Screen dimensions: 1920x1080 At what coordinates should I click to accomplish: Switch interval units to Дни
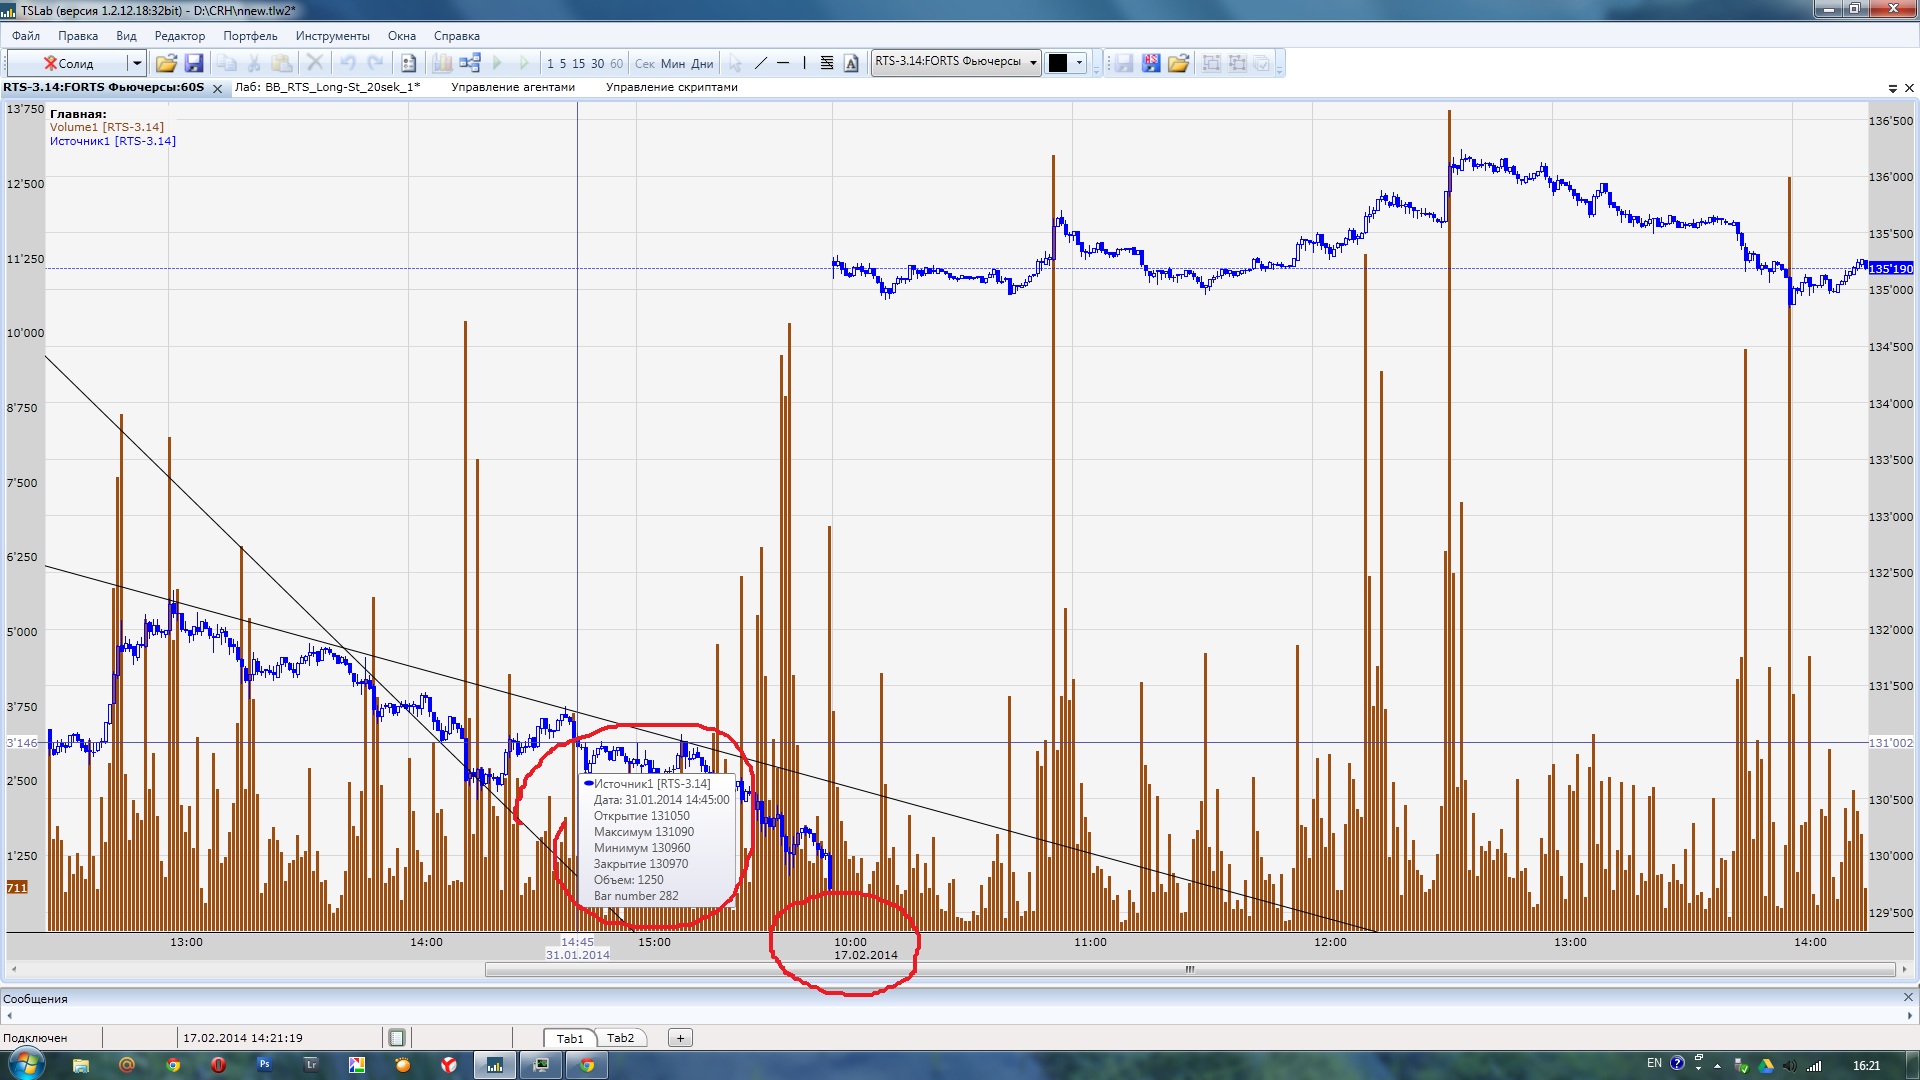point(703,63)
